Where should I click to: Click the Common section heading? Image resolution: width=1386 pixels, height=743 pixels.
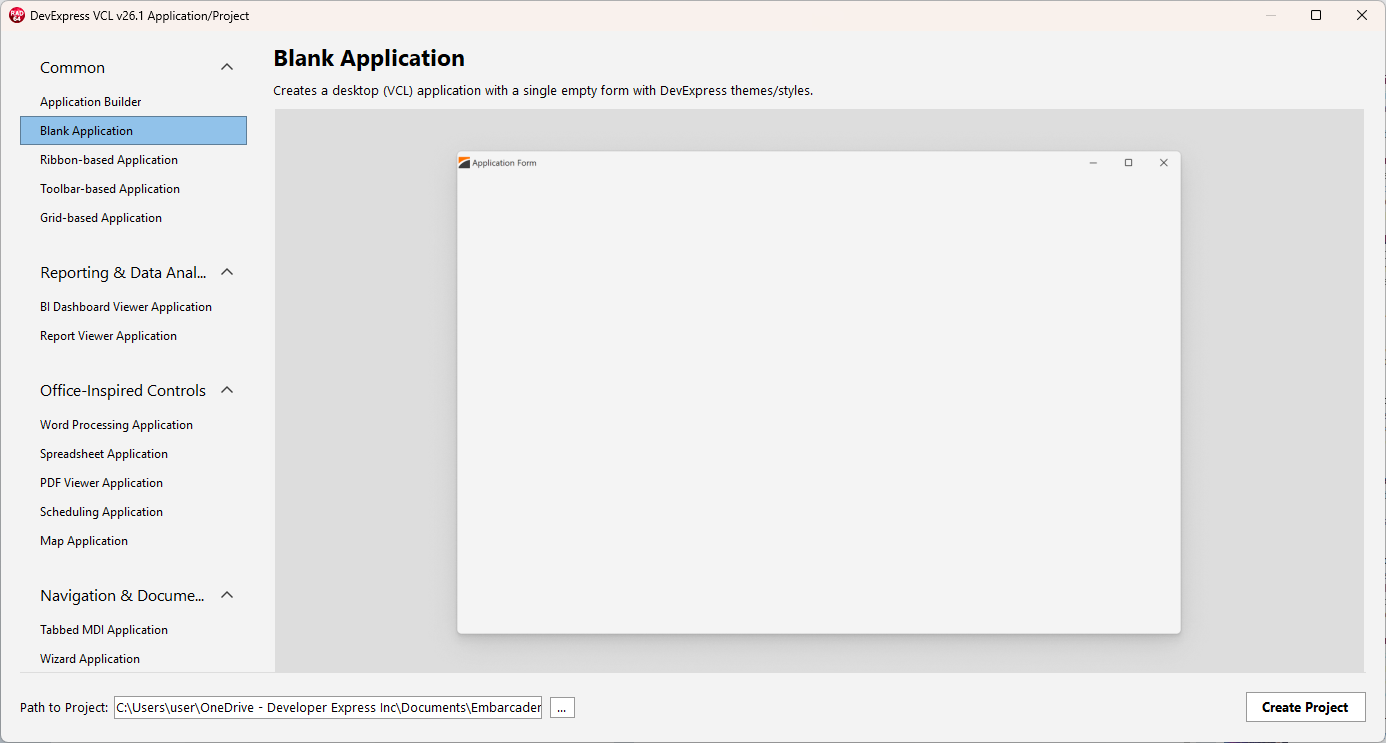click(72, 68)
